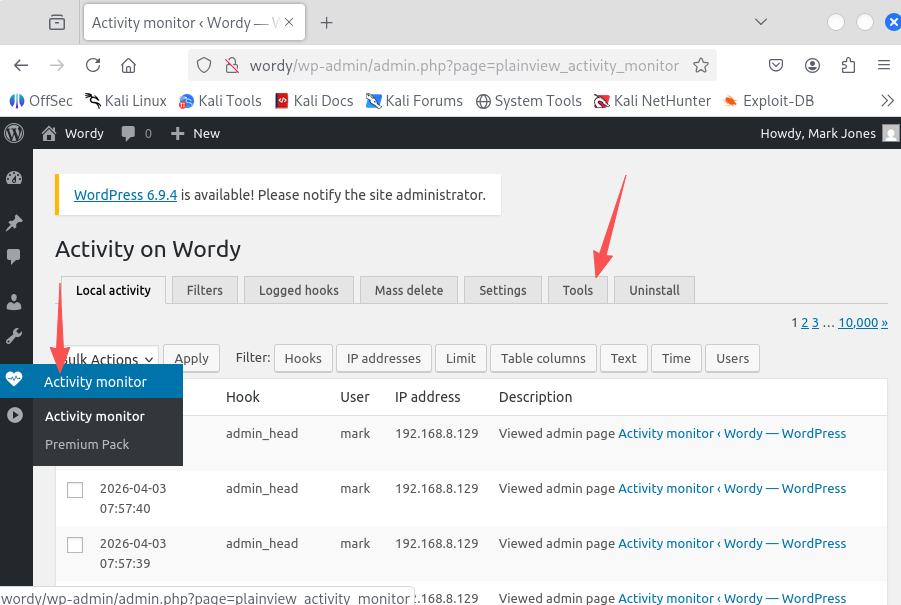
Task: Expand the Hooks filter
Action: click(x=303, y=358)
